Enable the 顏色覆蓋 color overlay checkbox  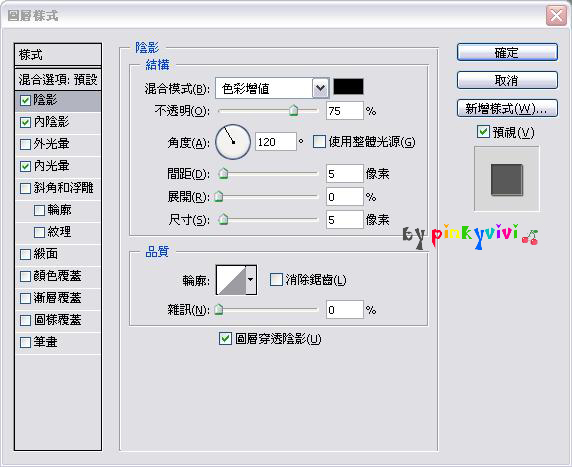tap(25, 276)
